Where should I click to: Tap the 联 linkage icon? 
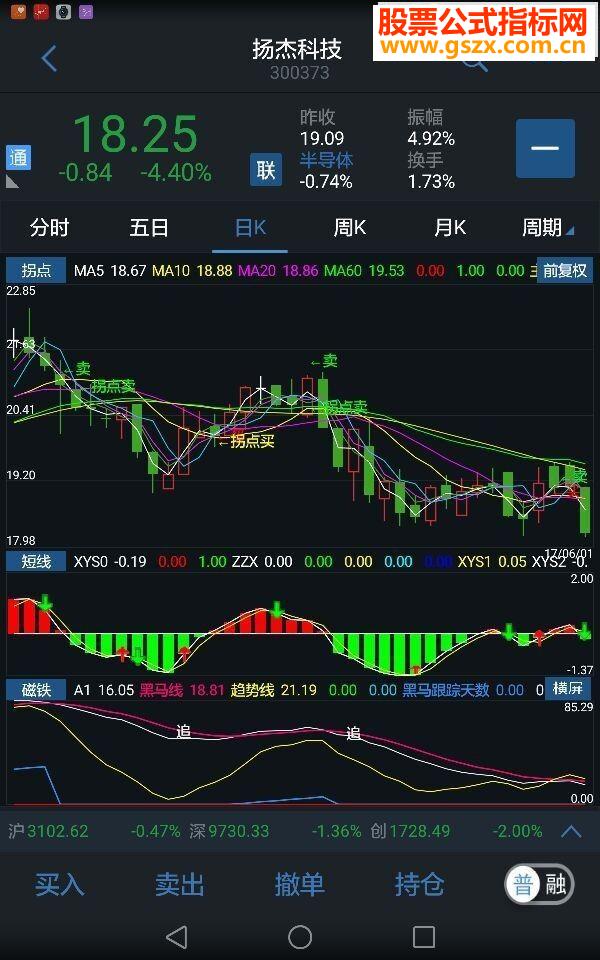pyautogui.click(x=266, y=170)
